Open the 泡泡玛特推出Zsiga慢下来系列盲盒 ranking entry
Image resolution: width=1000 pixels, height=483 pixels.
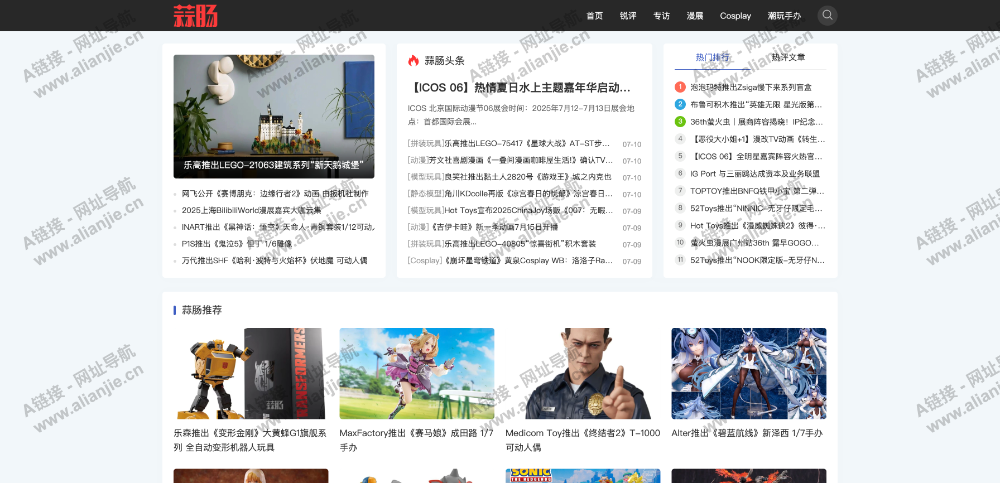click(751, 87)
